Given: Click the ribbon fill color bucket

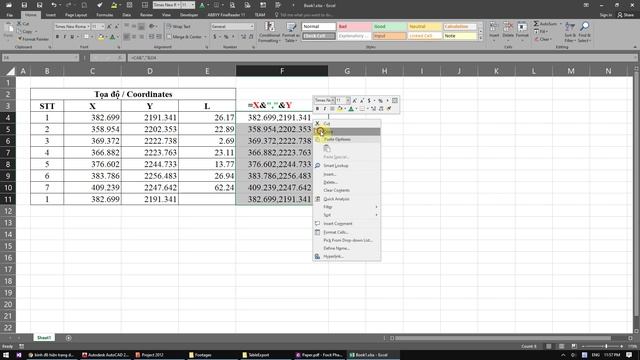Looking at the screenshot, I should pyautogui.click(x=100, y=37).
